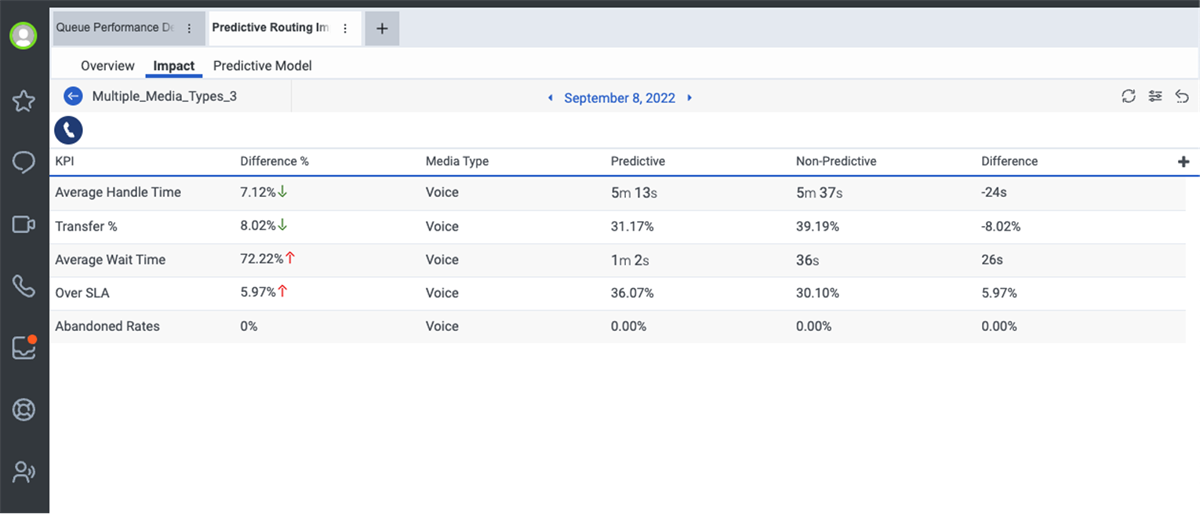Go to previous day arrow
This screenshot has width=1200, height=514.
549,98
